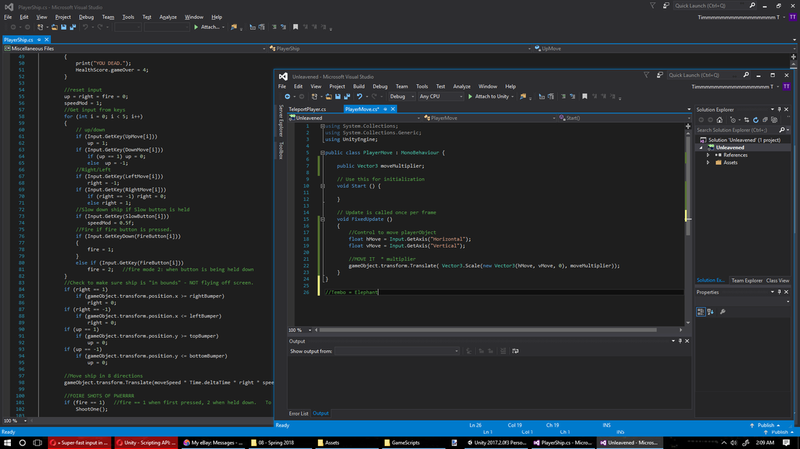Image resolution: width=800 pixels, height=449 pixels.
Task: Click Toggle Word Wrap icon in Output panel
Action: click(x=515, y=351)
